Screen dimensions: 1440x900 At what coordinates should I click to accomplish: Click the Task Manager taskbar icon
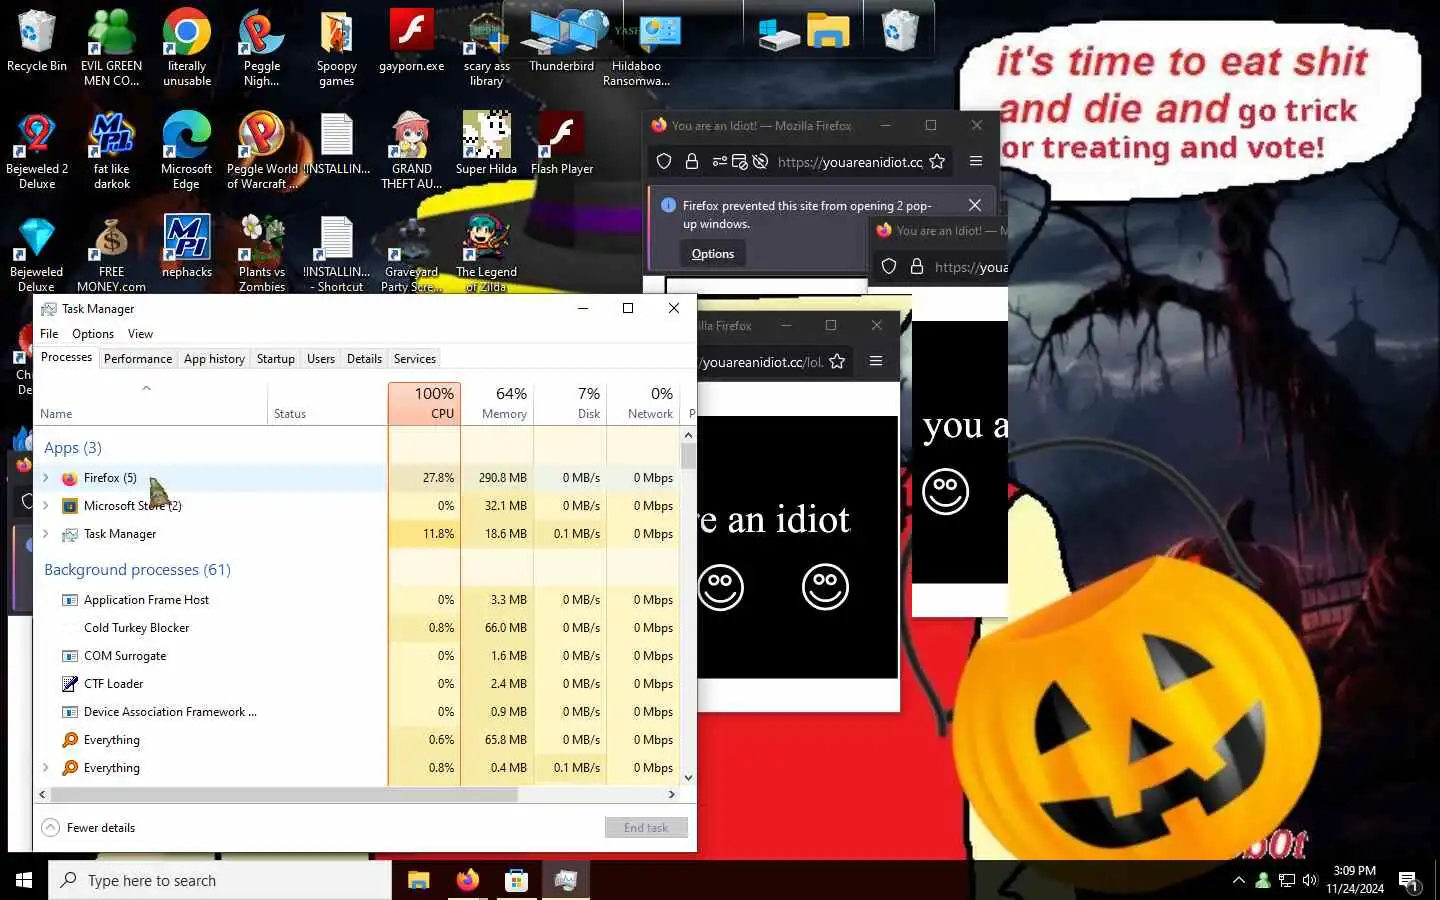click(565, 880)
